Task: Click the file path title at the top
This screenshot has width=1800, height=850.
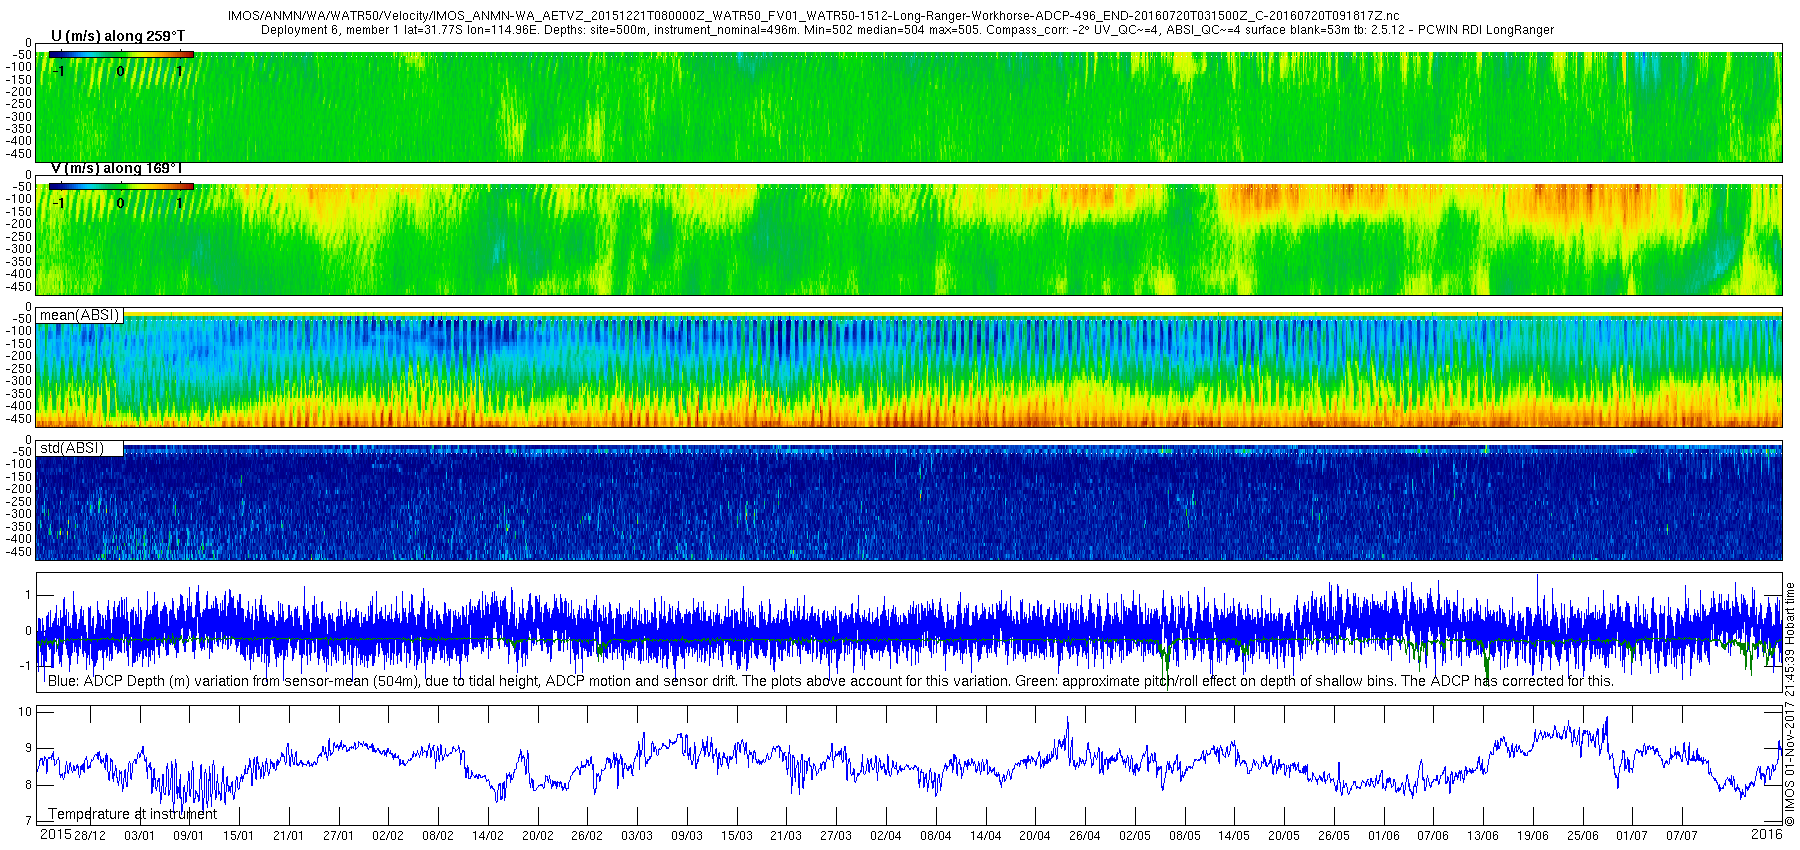Action: (814, 17)
